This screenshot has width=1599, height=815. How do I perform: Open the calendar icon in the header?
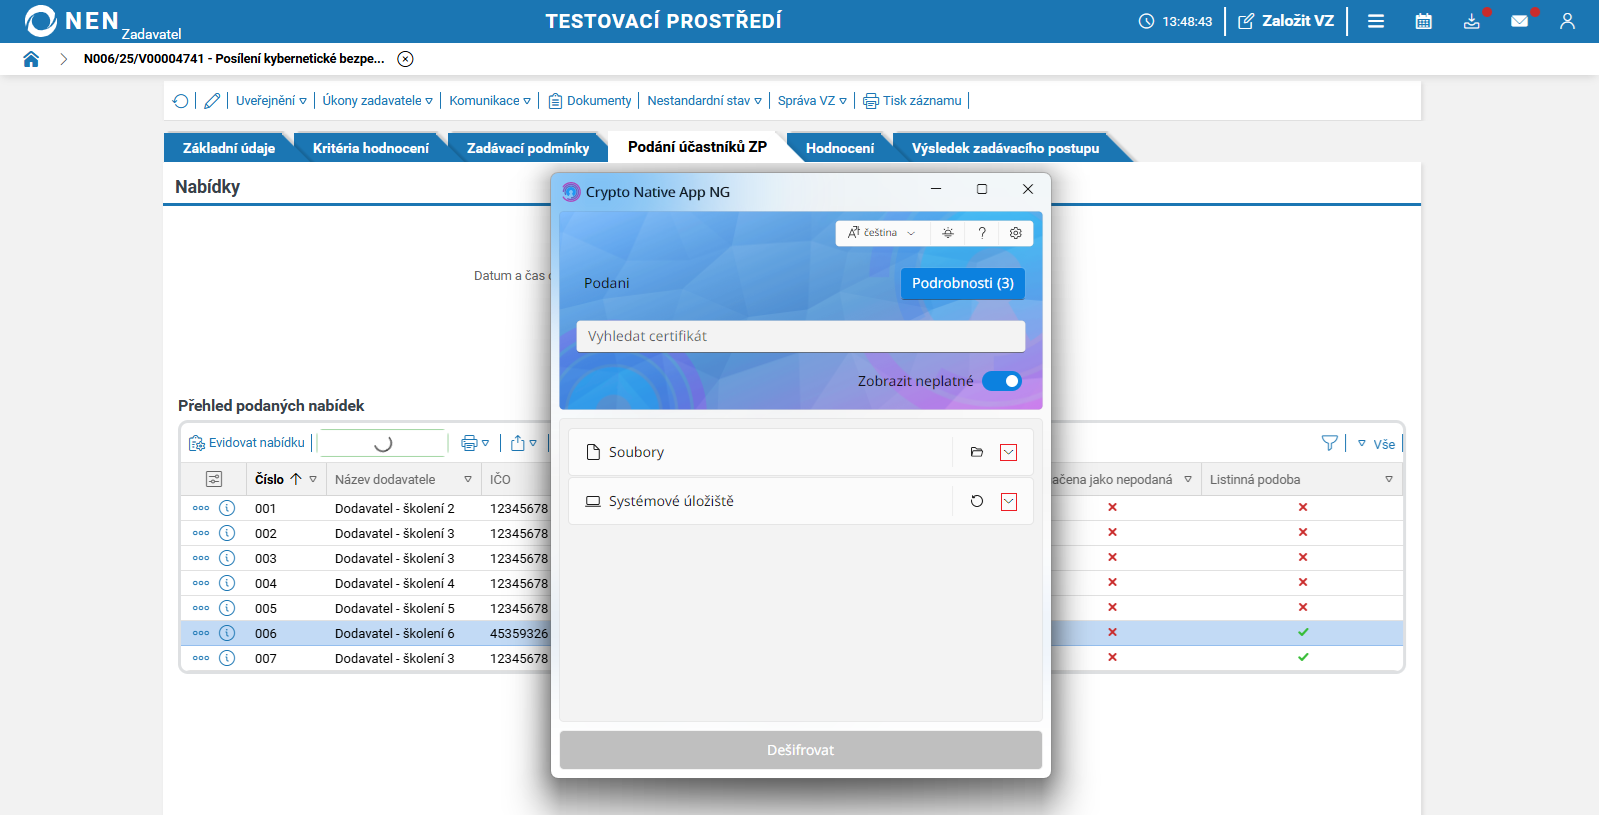1424,21
